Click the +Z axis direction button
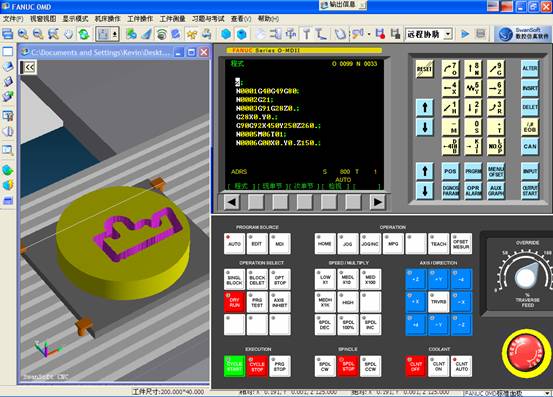553x397 pixels. (x=415, y=279)
